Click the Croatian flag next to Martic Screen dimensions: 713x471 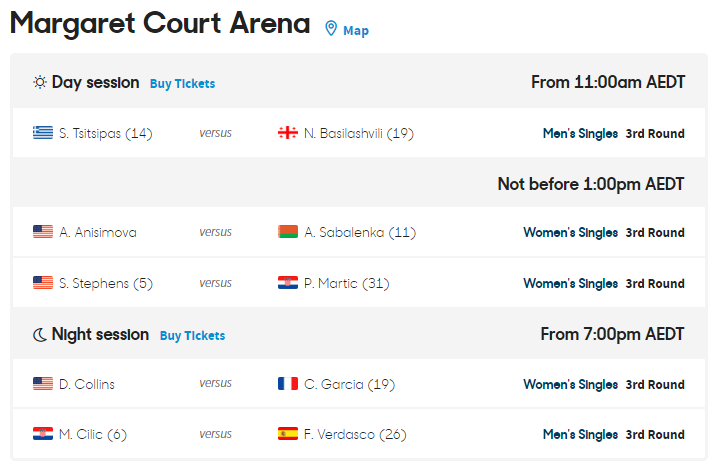click(x=288, y=283)
